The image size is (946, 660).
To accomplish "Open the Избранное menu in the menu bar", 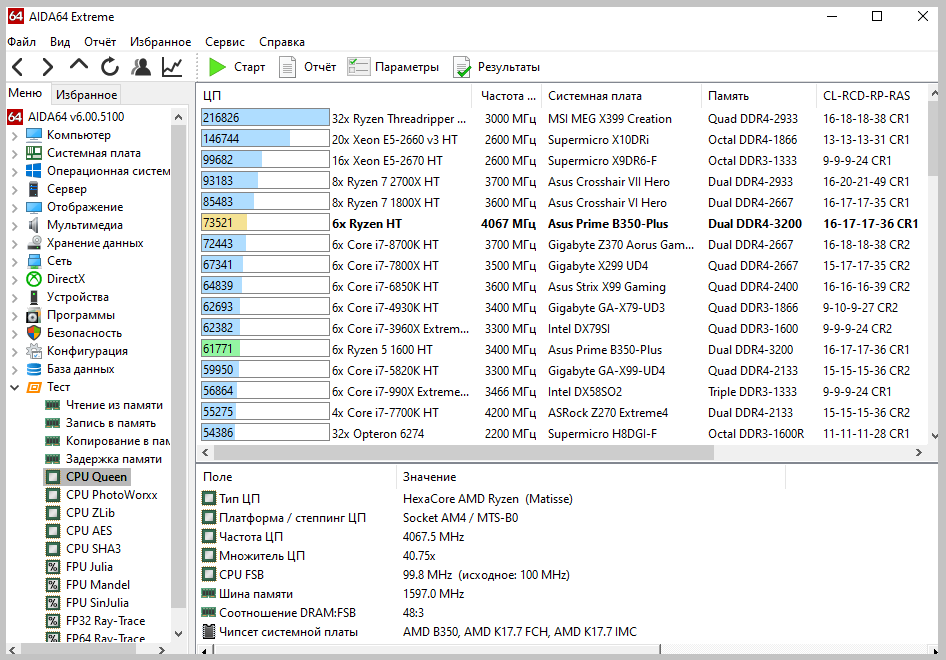I will (160, 42).
